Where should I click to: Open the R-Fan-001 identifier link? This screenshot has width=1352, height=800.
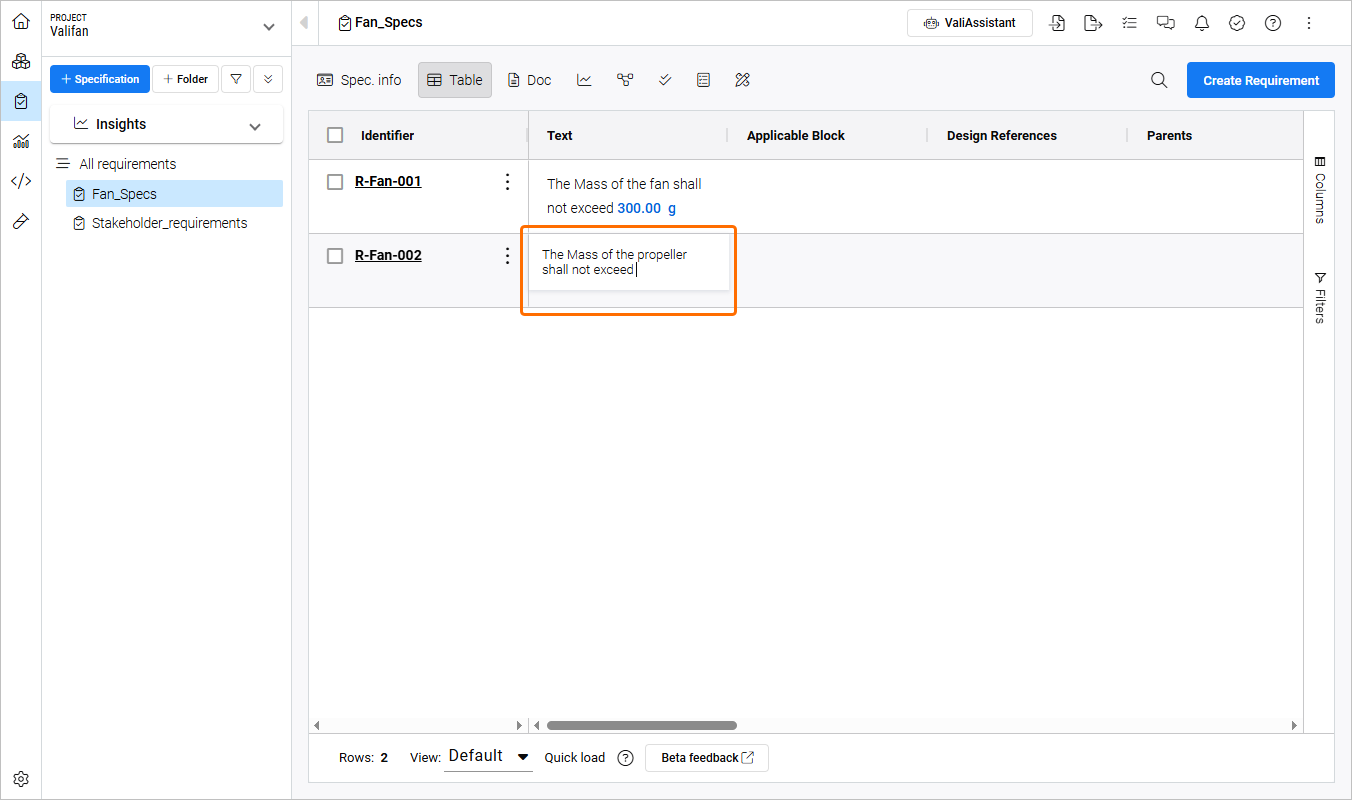(x=388, y=181)
